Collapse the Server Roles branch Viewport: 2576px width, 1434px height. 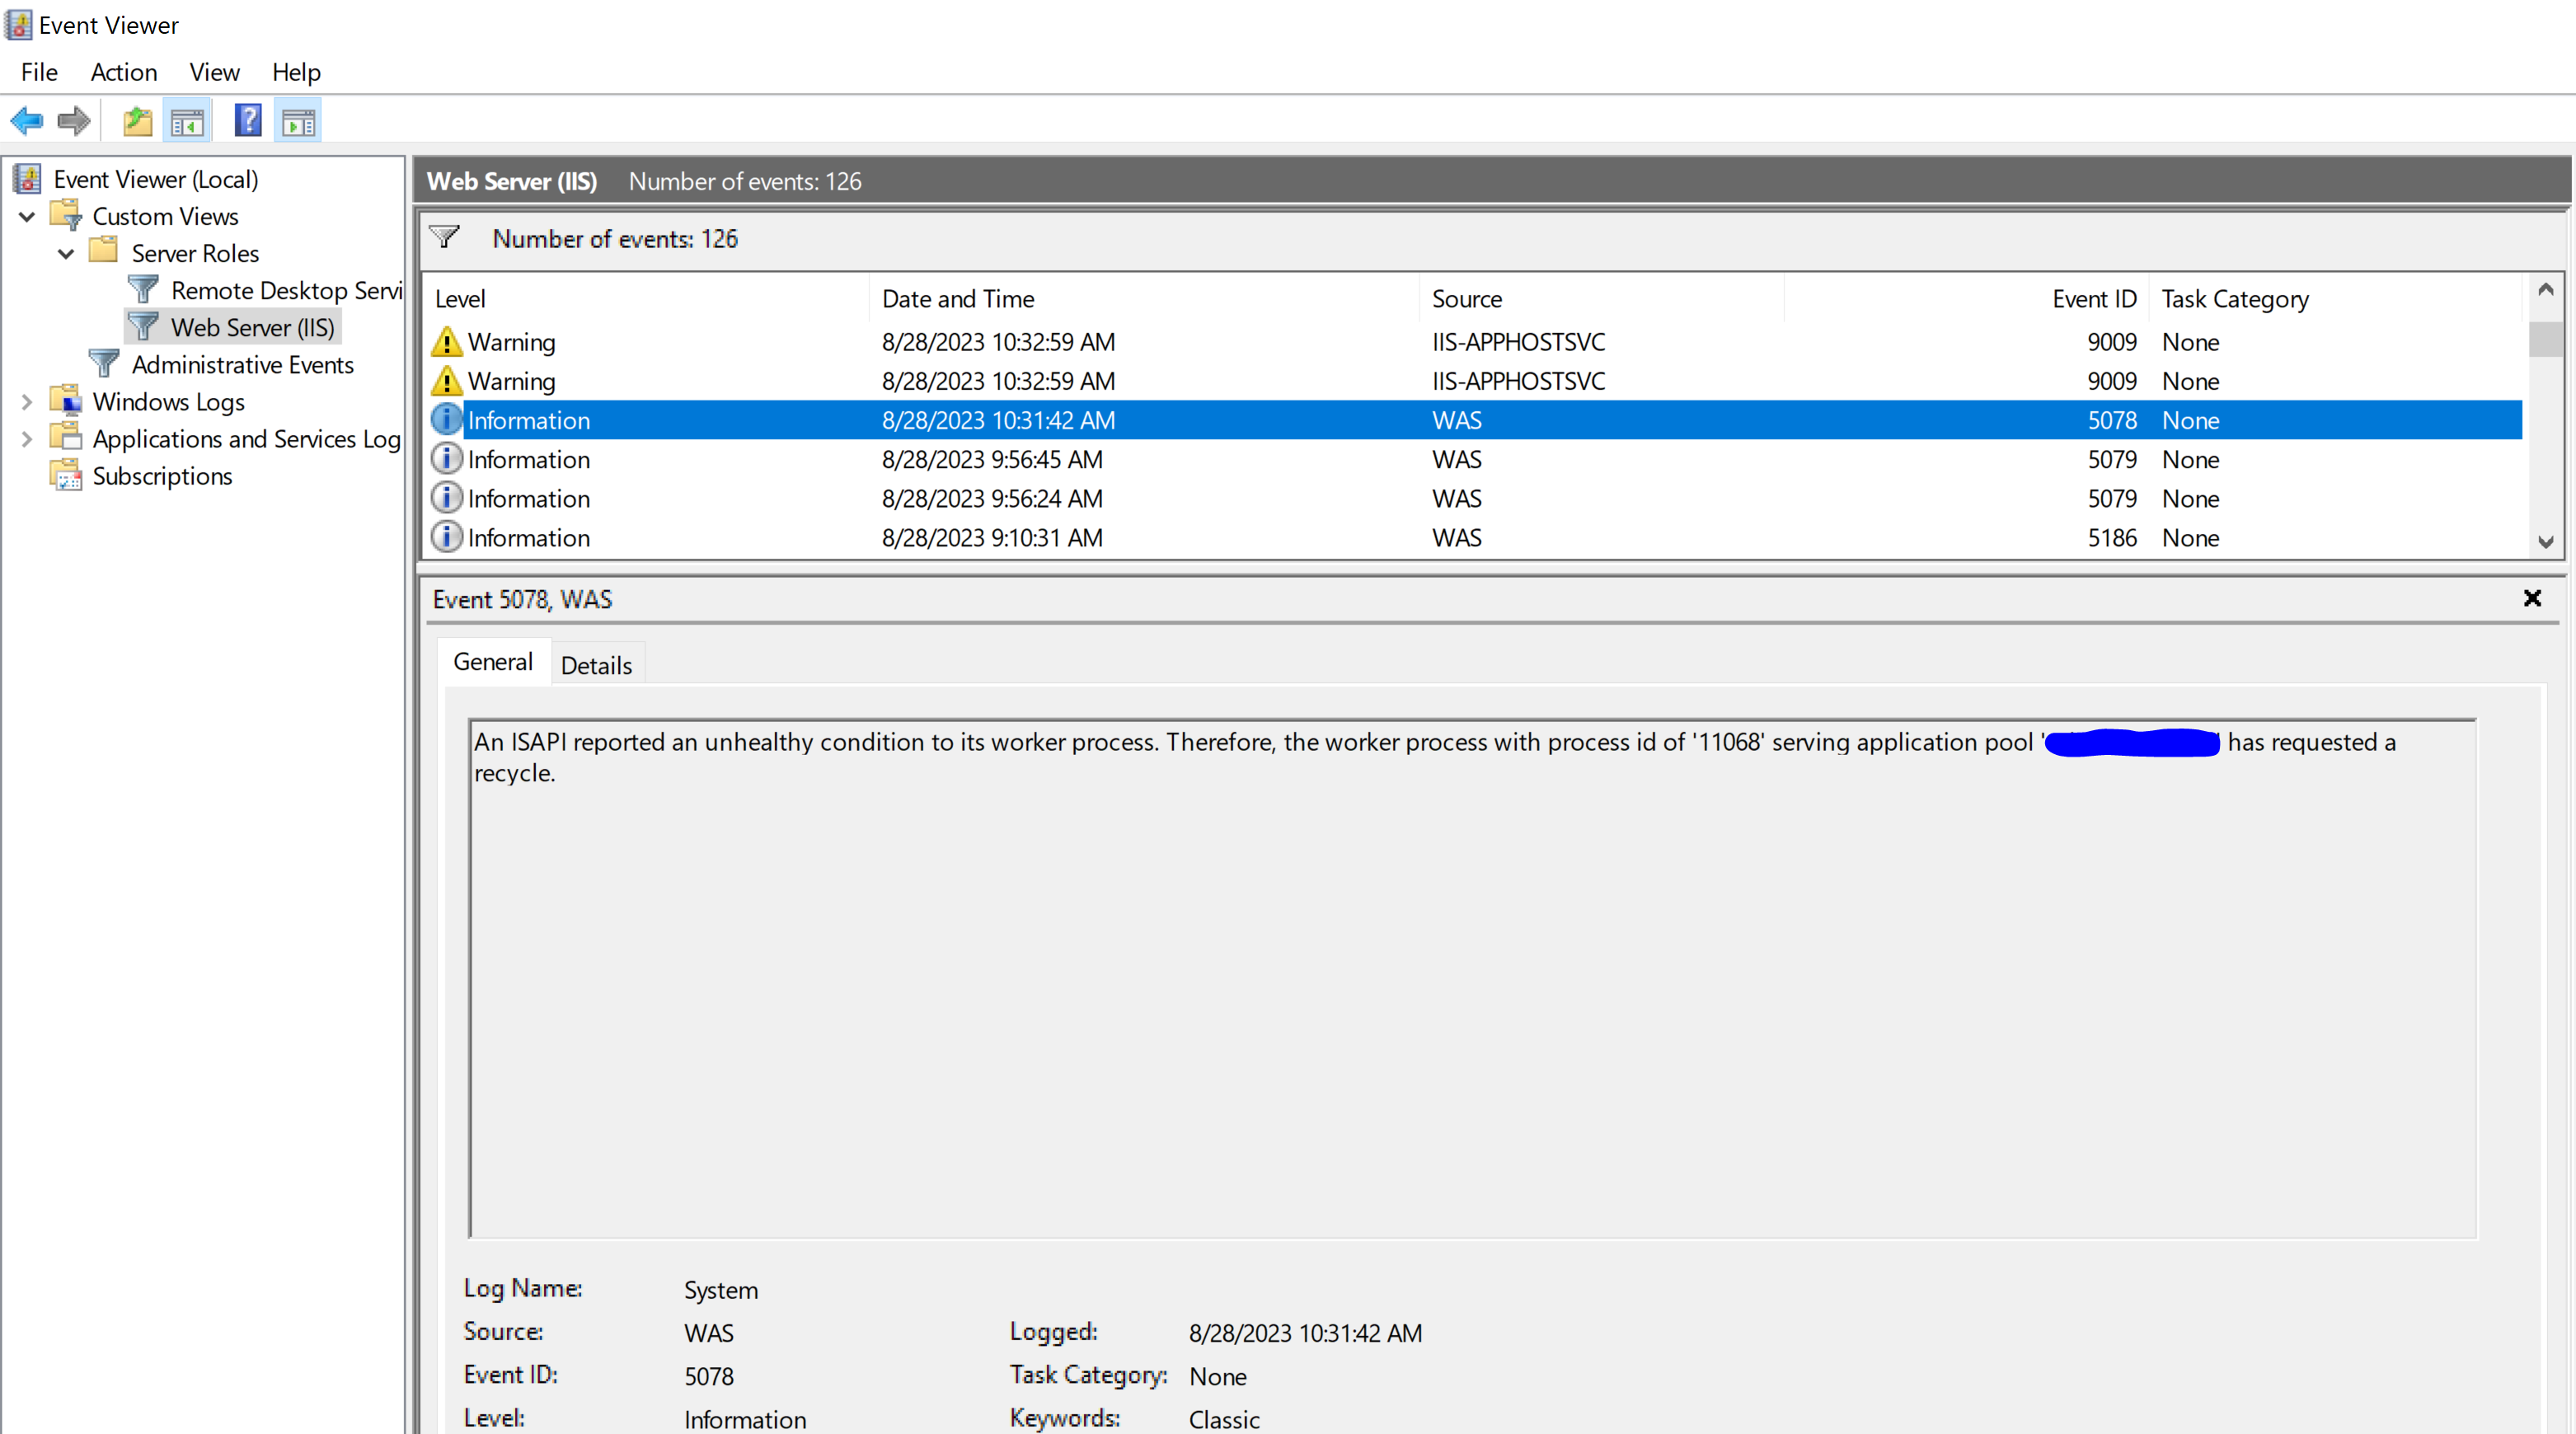tap(65, 252)
